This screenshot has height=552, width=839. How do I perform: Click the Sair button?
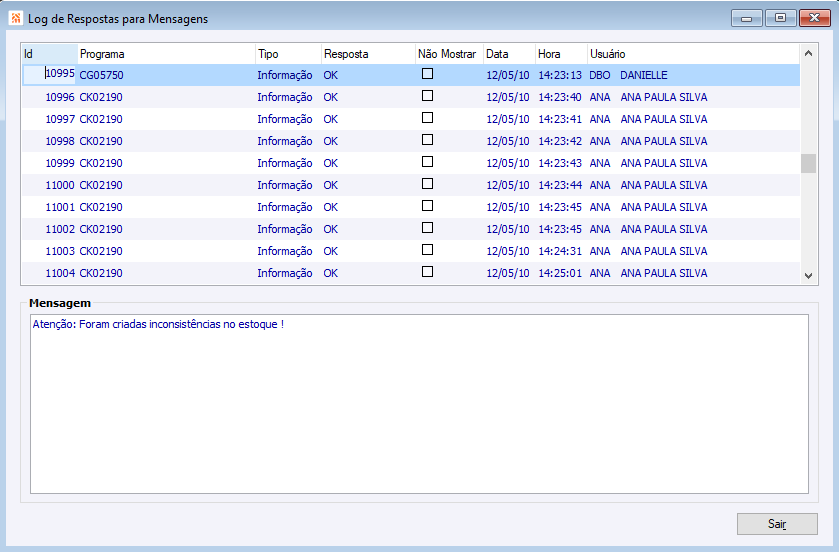click(777, 524)
